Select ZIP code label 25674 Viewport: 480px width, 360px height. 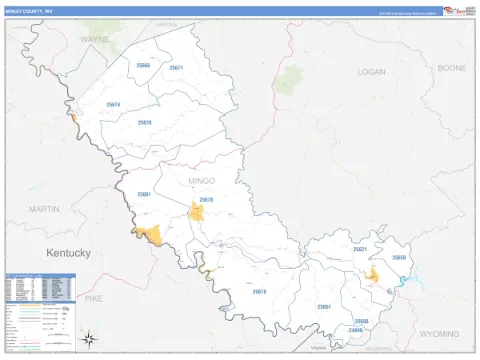click(x=113, y=105)
